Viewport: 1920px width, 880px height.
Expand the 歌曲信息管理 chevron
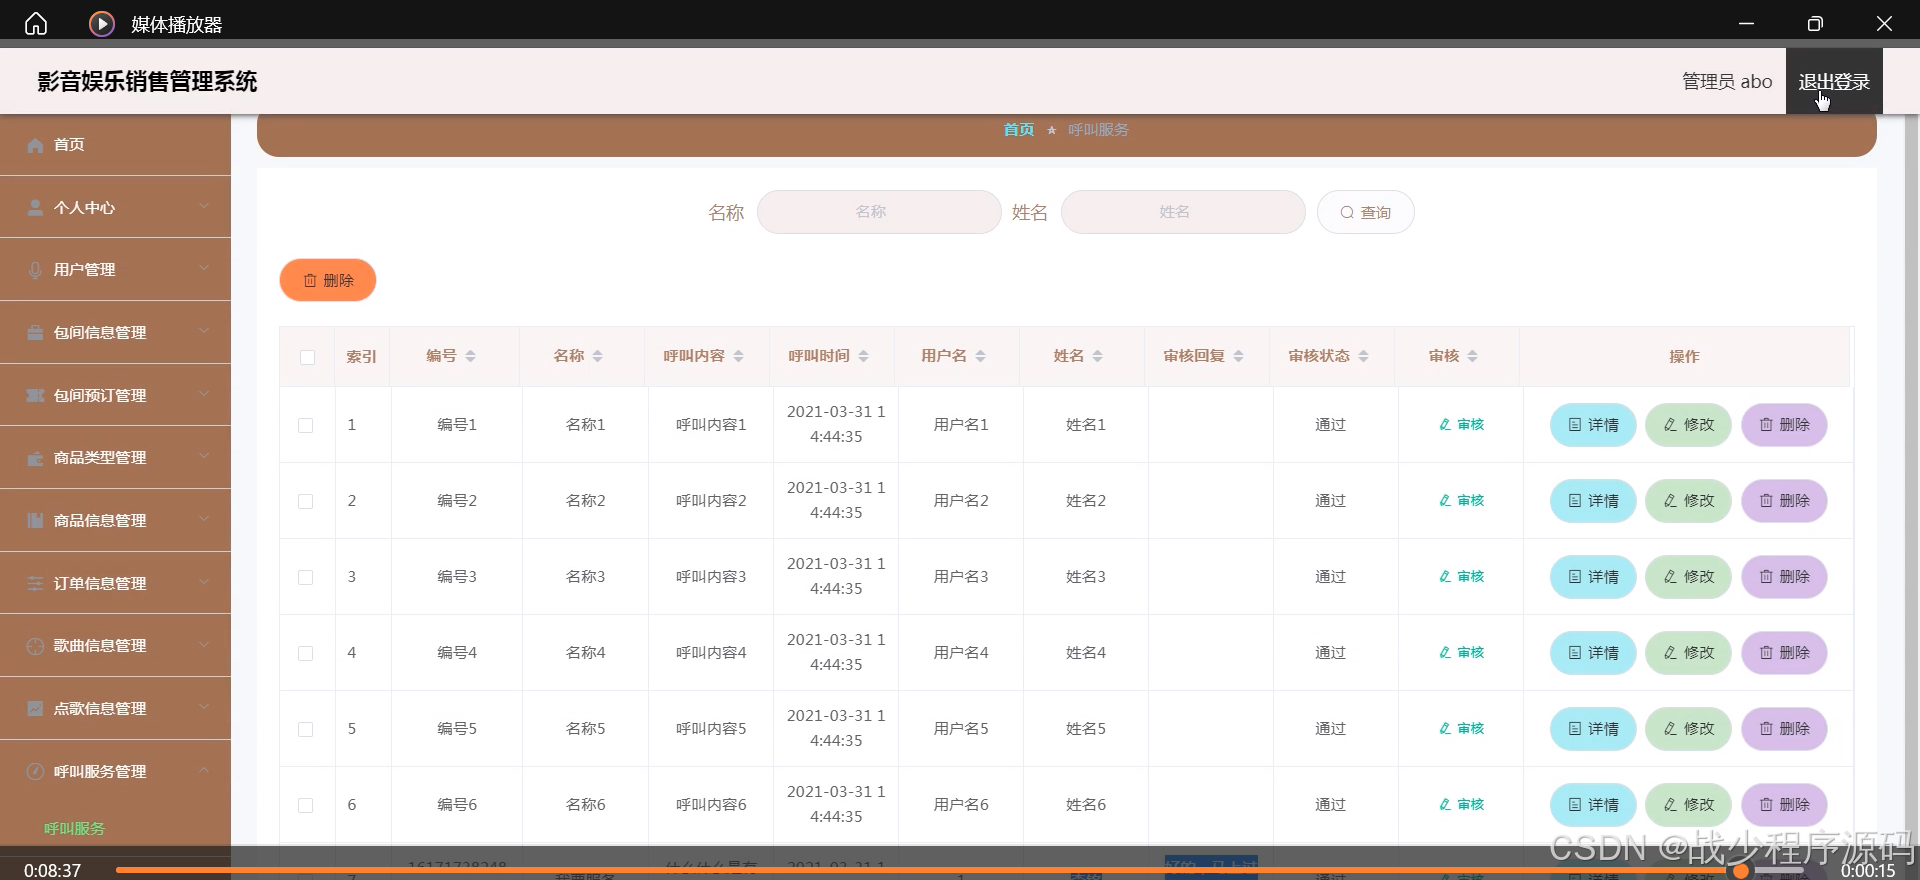coord(204,644)
